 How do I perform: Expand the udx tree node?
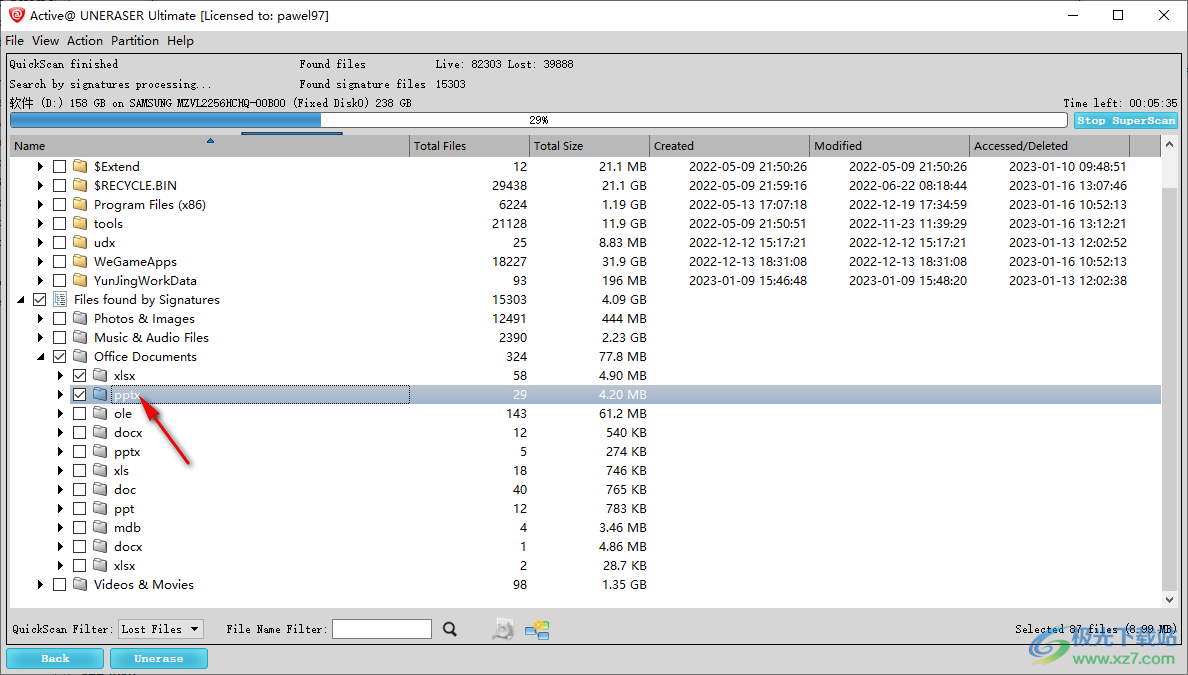(x=41, y=242)
